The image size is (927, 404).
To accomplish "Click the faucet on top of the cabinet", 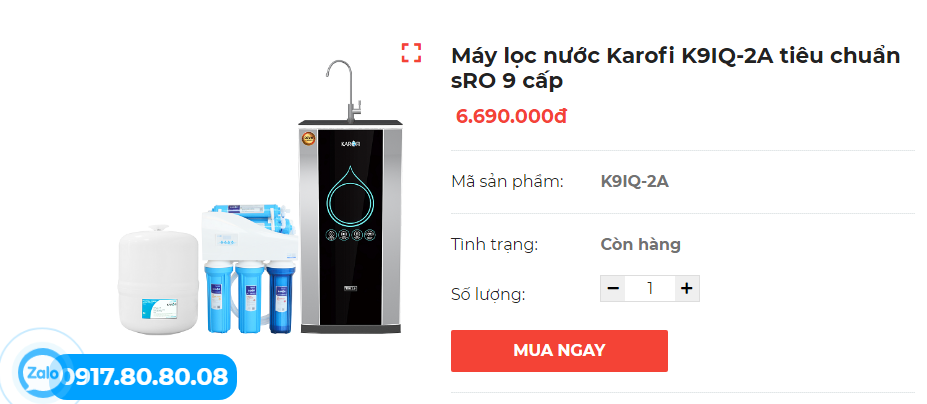I will coord(345,90).
